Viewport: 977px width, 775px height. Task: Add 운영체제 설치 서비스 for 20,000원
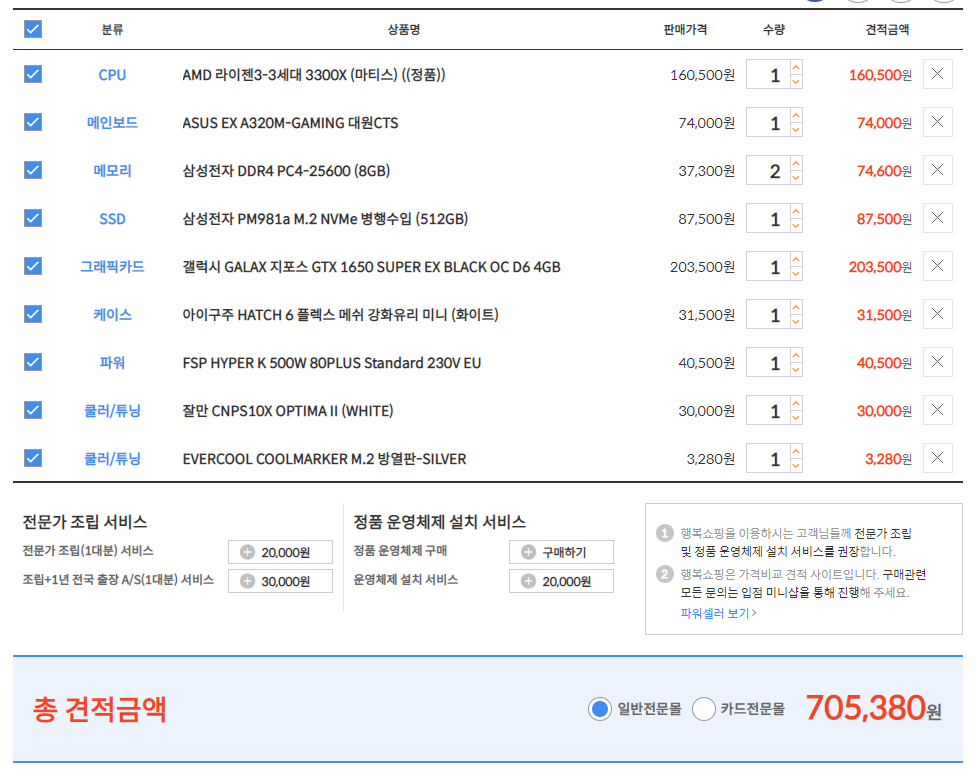pos(561,581)
